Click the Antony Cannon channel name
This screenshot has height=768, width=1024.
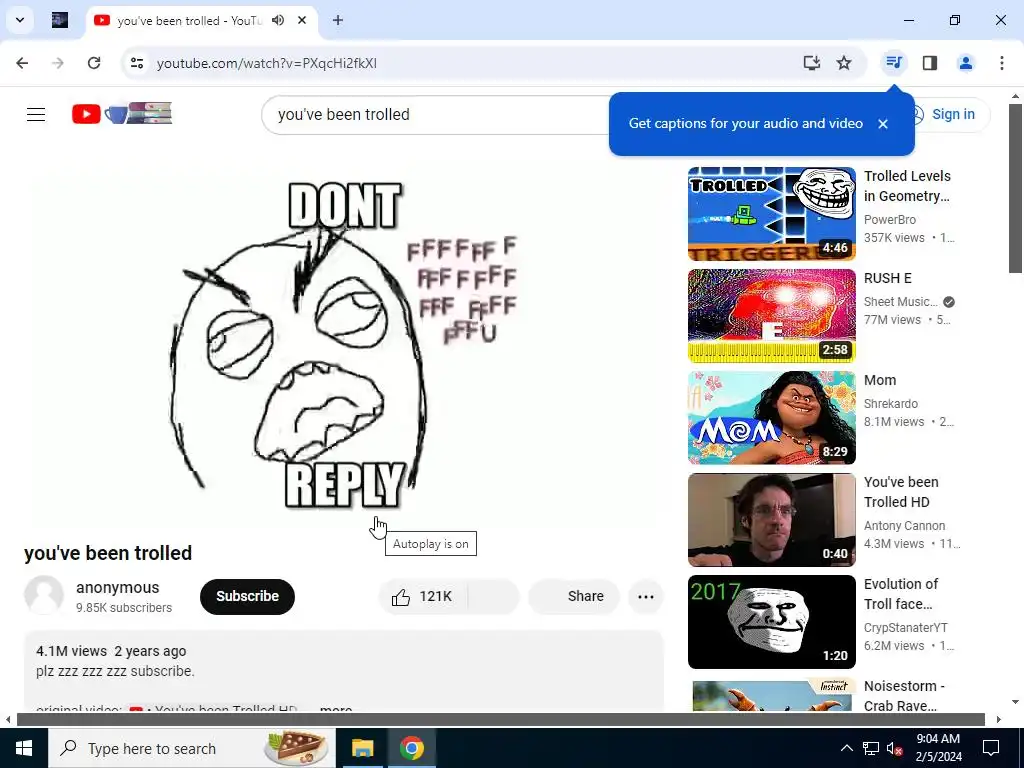pyautogui.click(x=904, y=526)
